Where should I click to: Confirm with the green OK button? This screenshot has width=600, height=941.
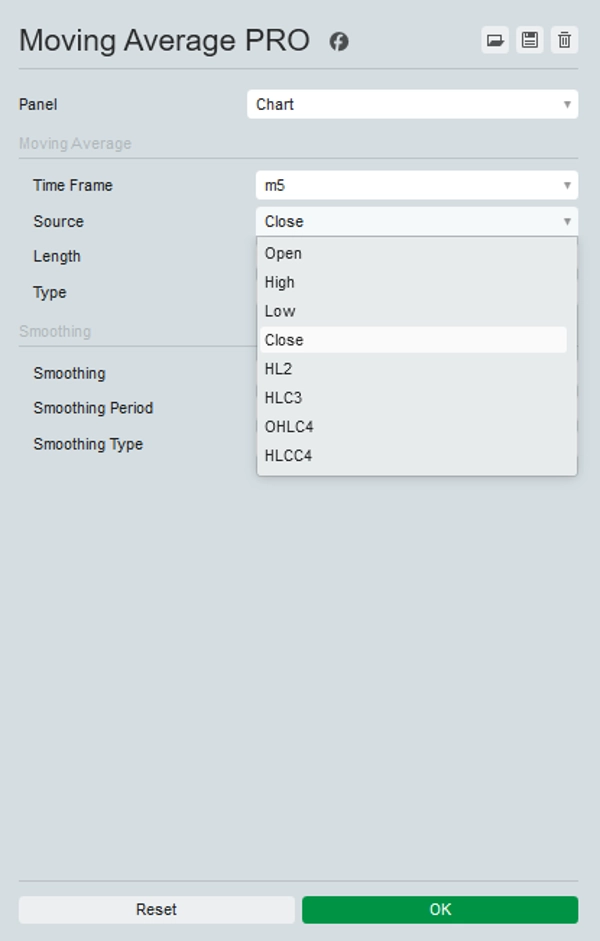point(440,909)
